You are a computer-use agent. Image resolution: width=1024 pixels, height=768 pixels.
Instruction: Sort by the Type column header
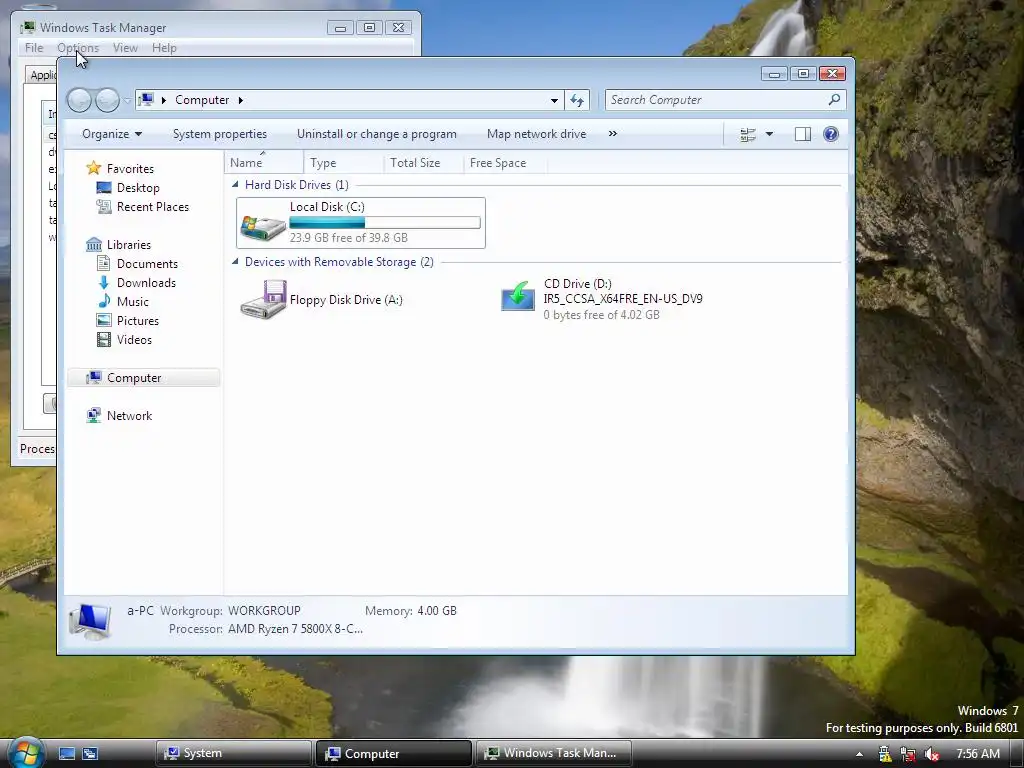(344, 163)
